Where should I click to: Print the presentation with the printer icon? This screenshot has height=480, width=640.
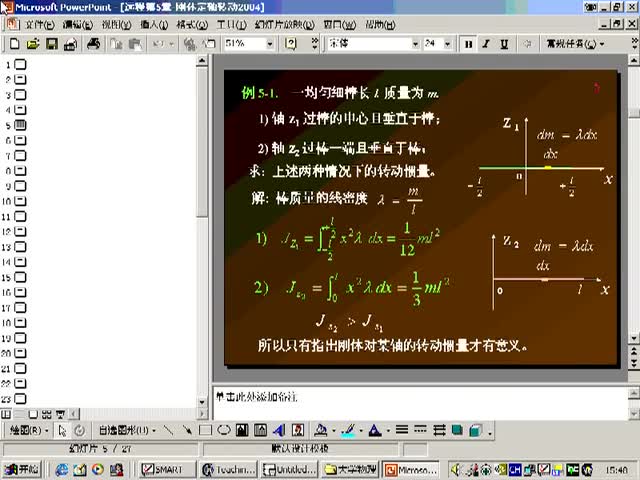pos(93,44)
